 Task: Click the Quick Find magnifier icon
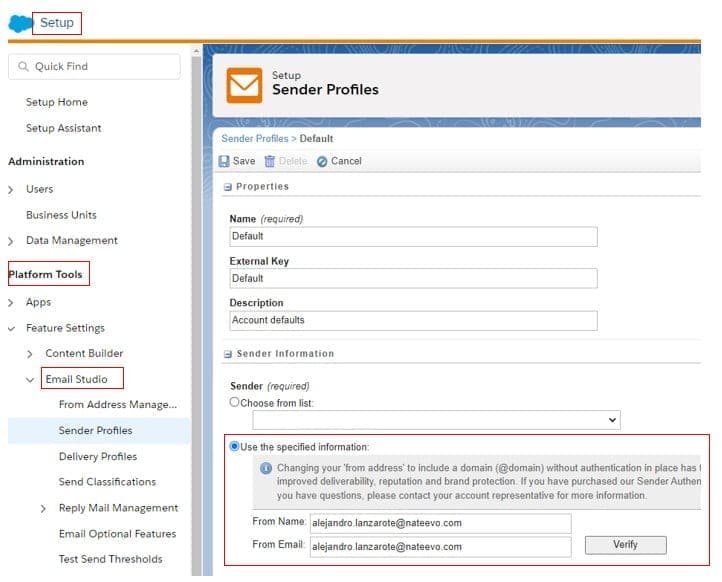point(22,67)
